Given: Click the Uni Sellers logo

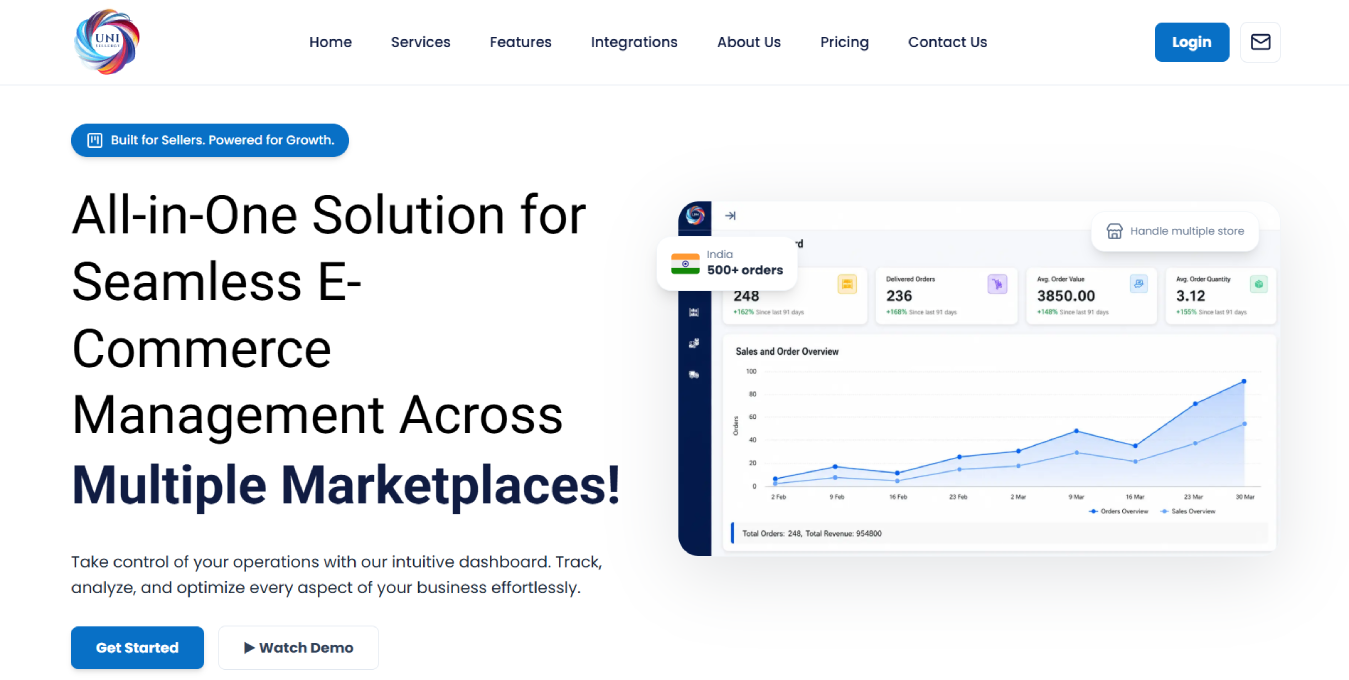Looking at the screenshot, I should pyautogui.click(x=107, y=42).
